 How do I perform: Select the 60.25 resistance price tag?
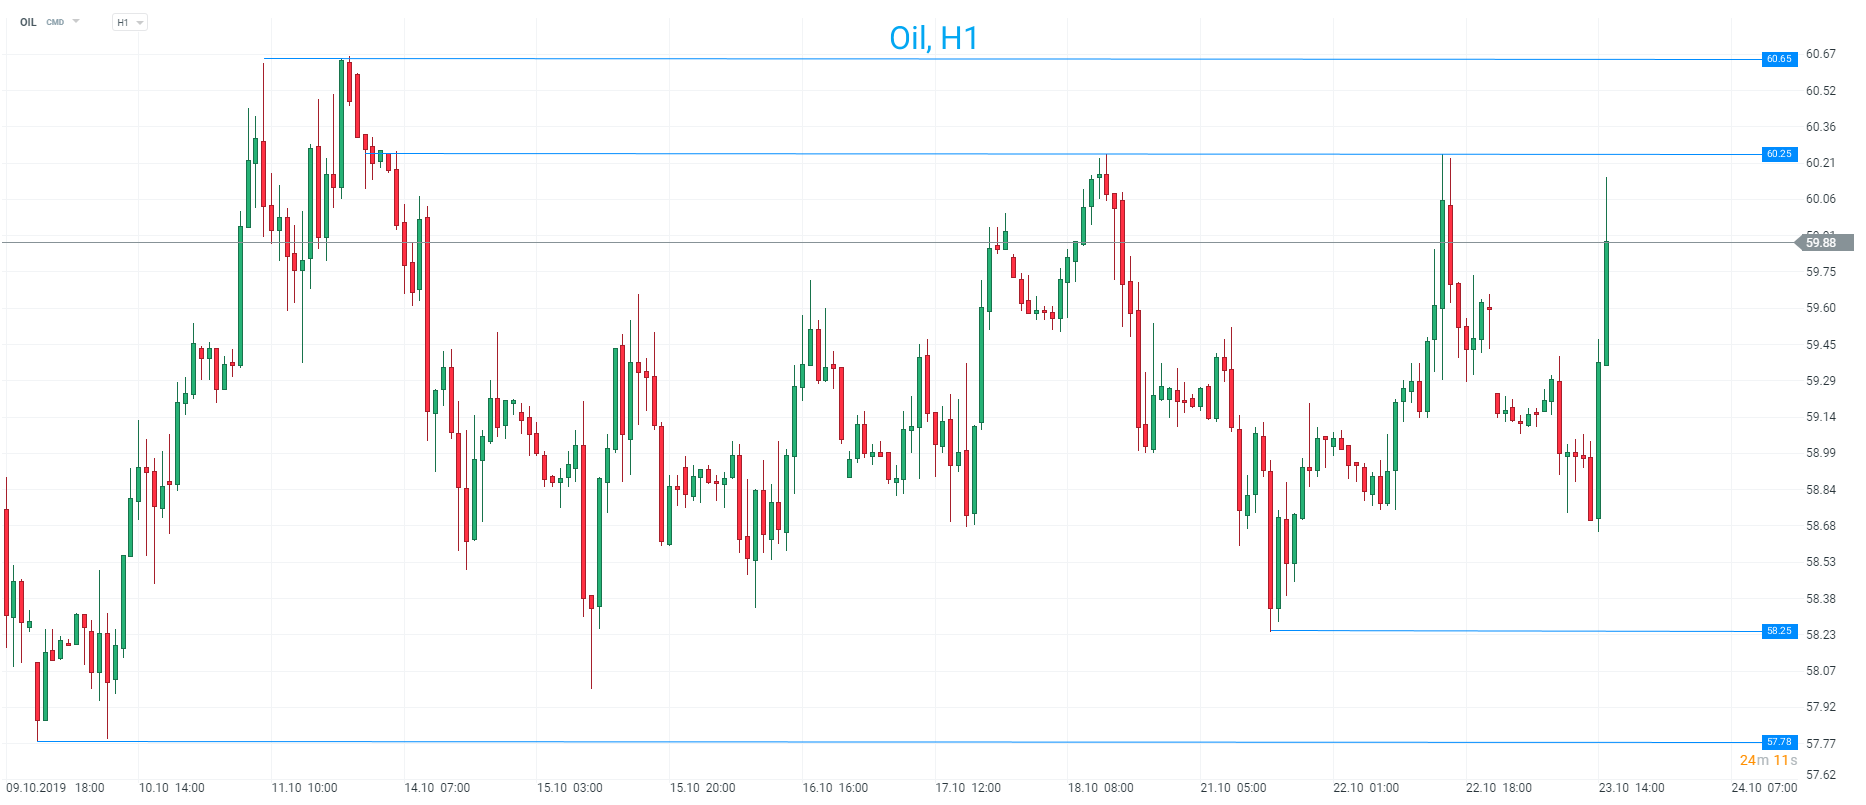[x=1779, y=154]
